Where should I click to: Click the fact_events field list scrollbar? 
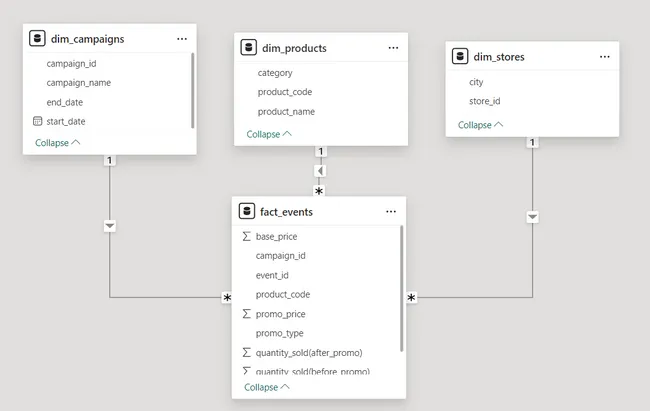[x=402, y=288]
